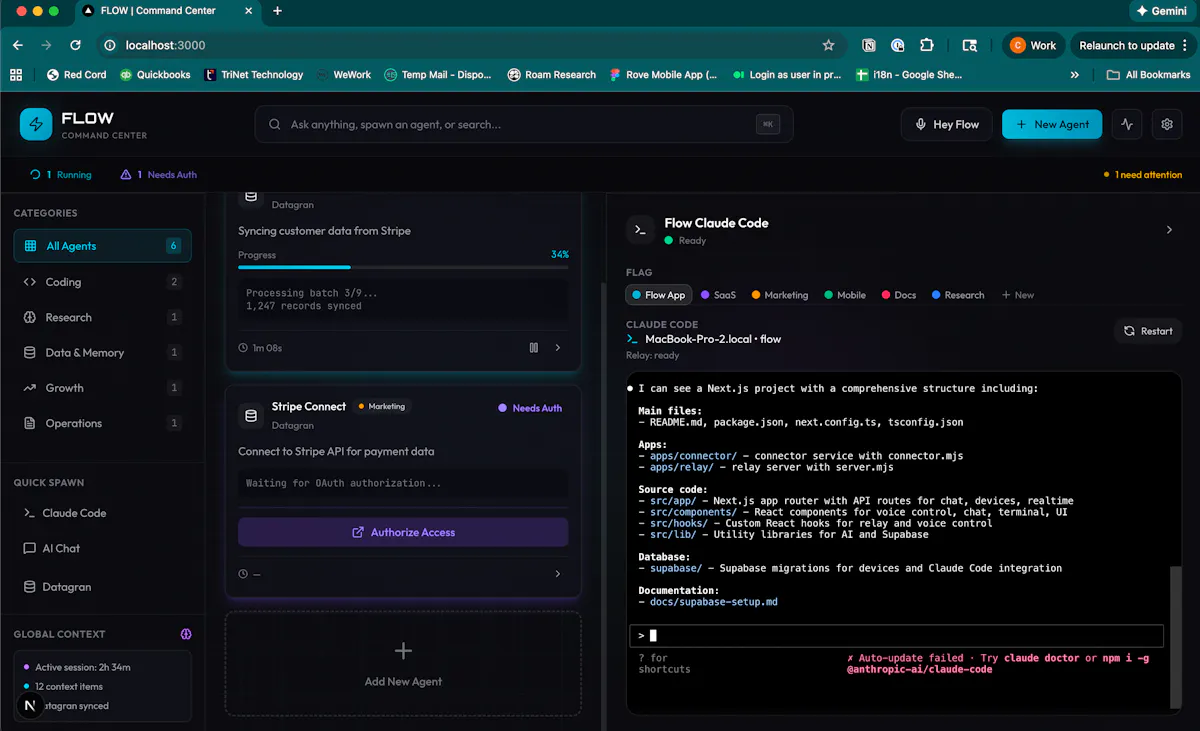
Task: Open the Work profile menu
Action: point(1033,45)
